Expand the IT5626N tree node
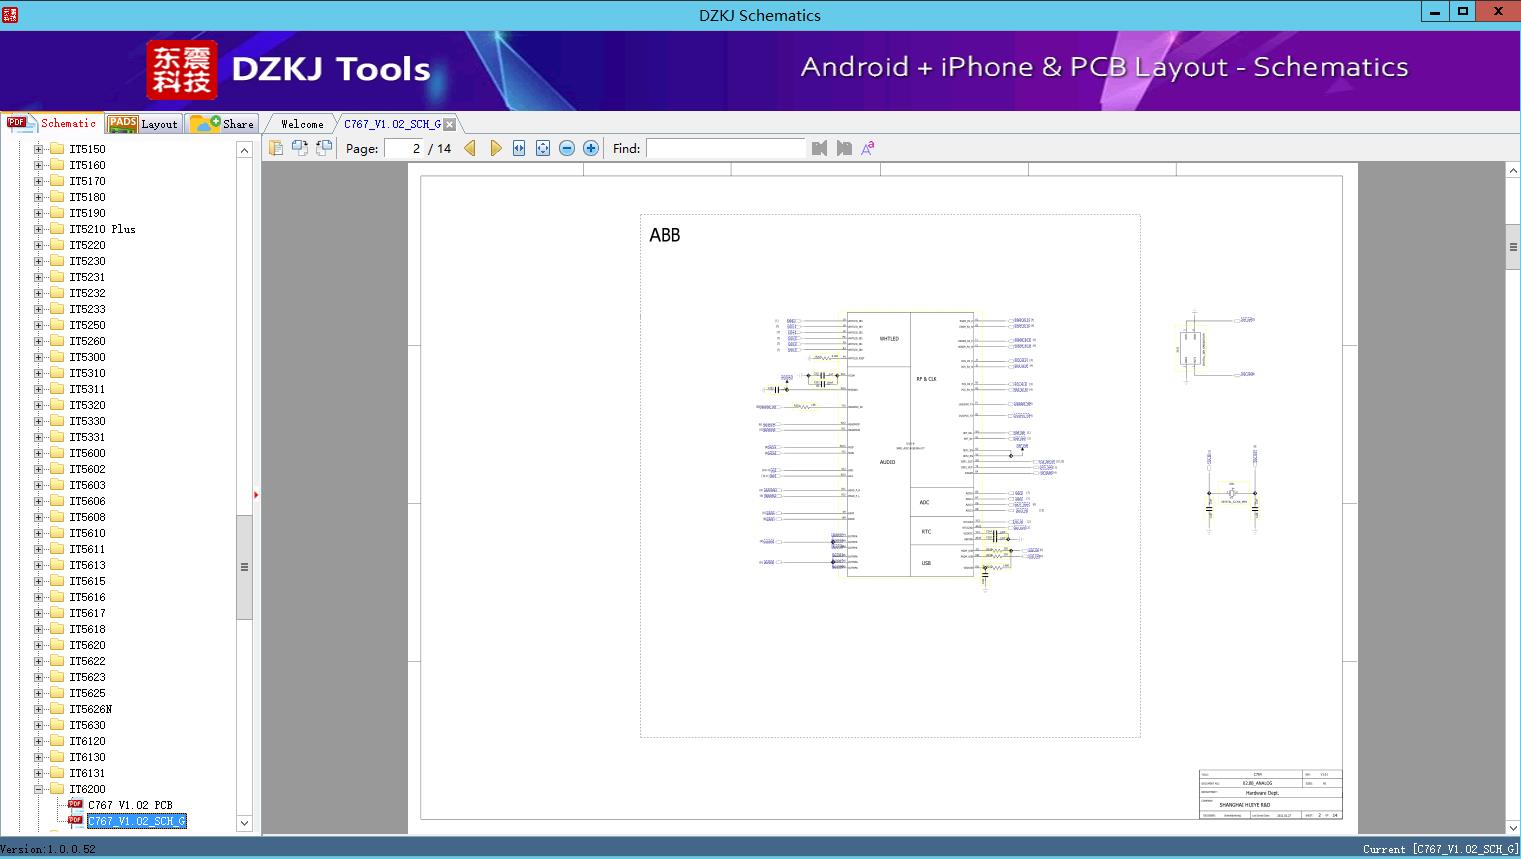 tap(38, 709)
